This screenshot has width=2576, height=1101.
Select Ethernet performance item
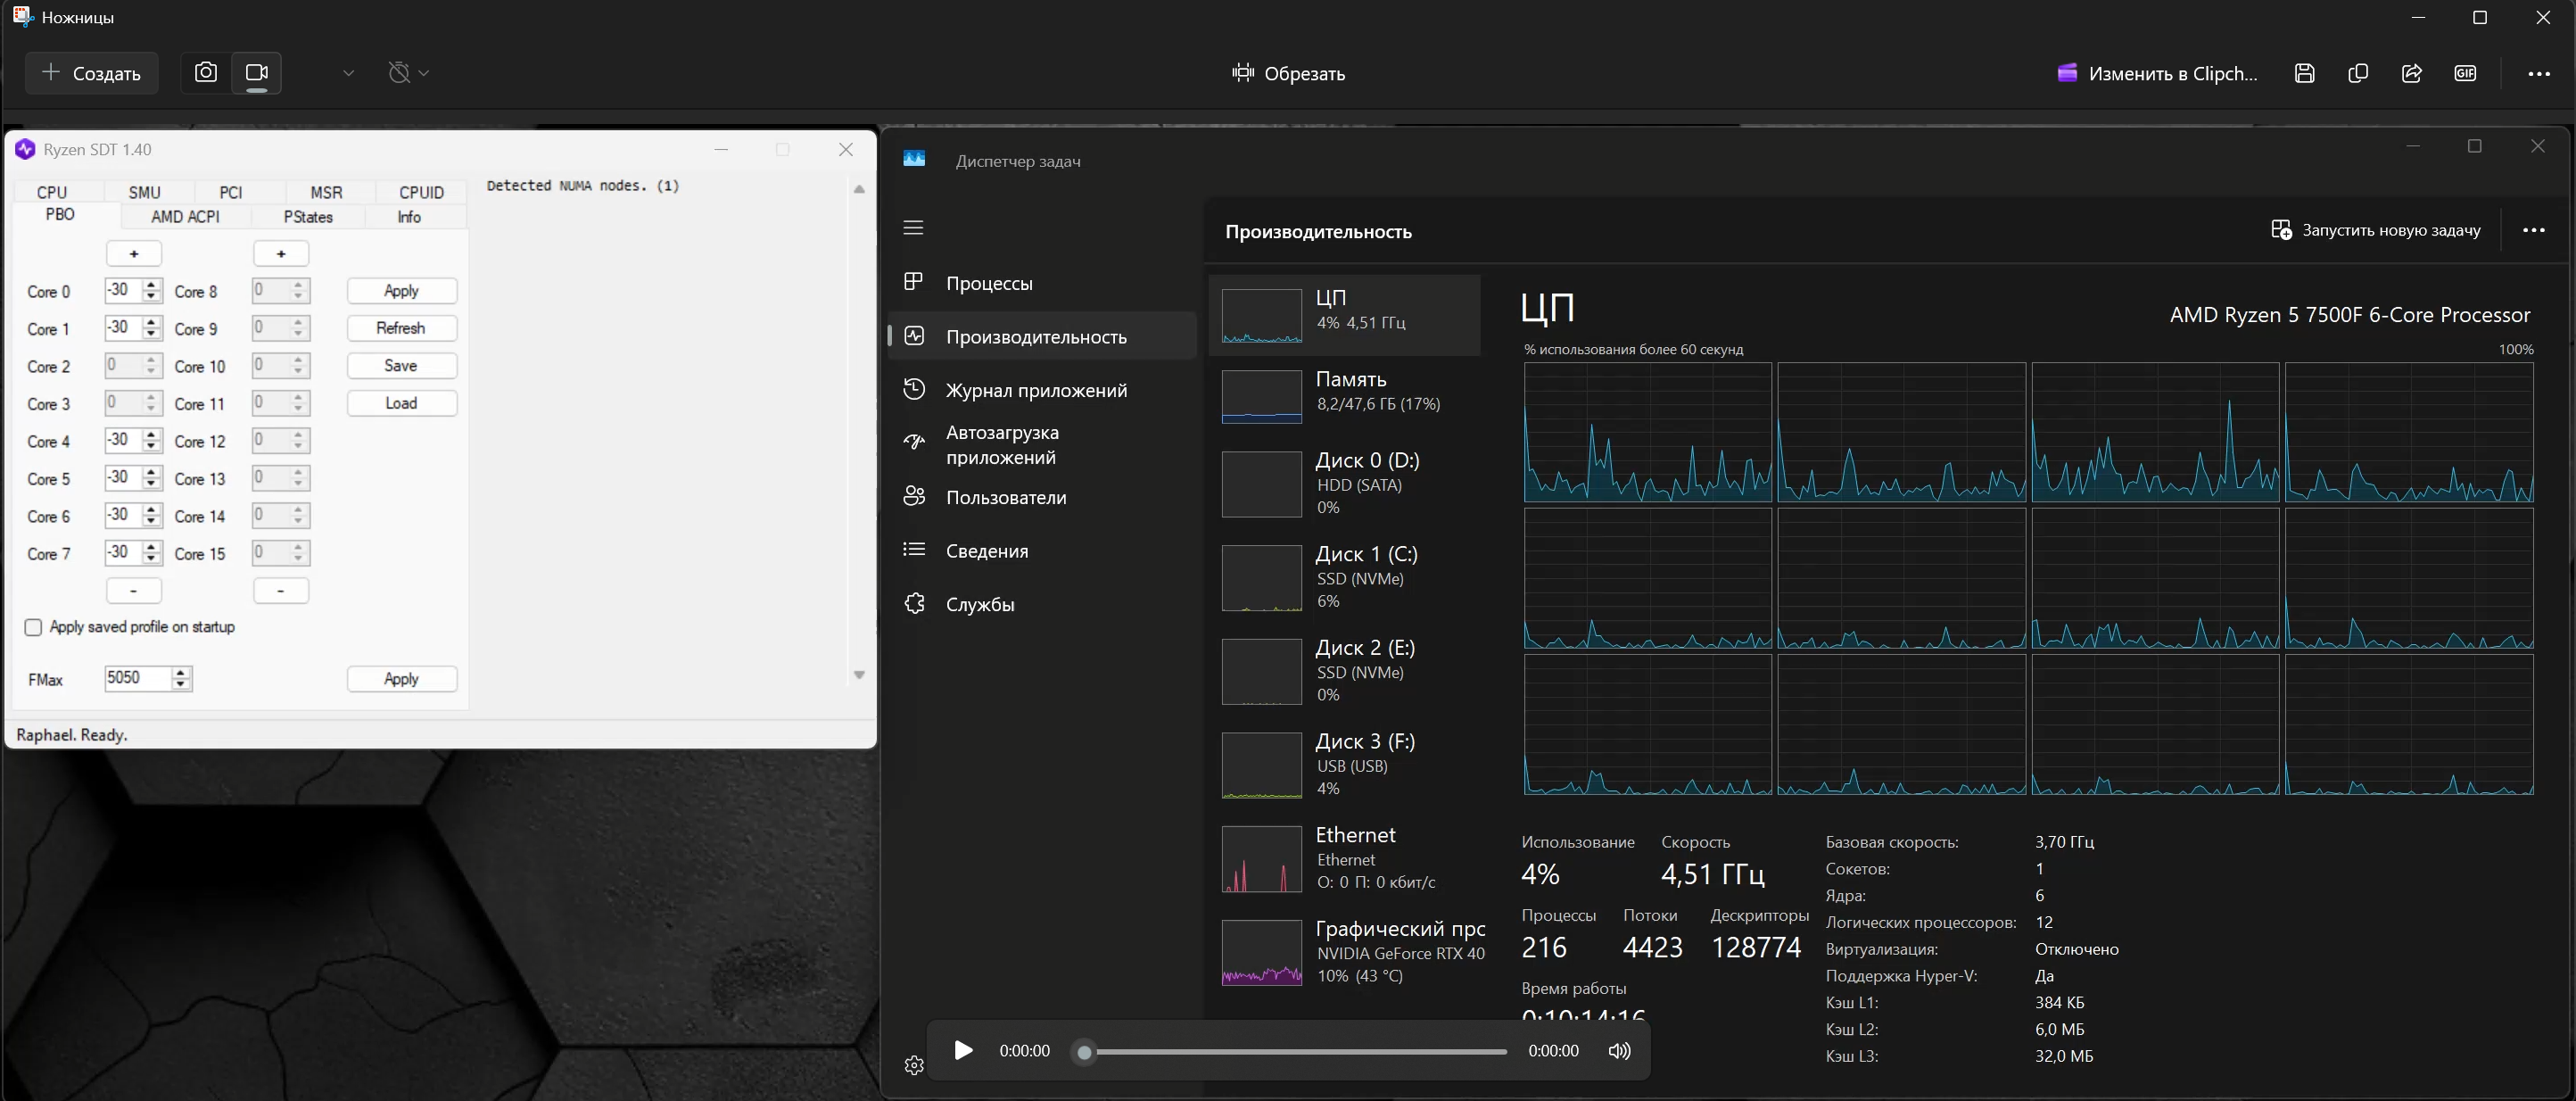click(x=1345, y=859)
